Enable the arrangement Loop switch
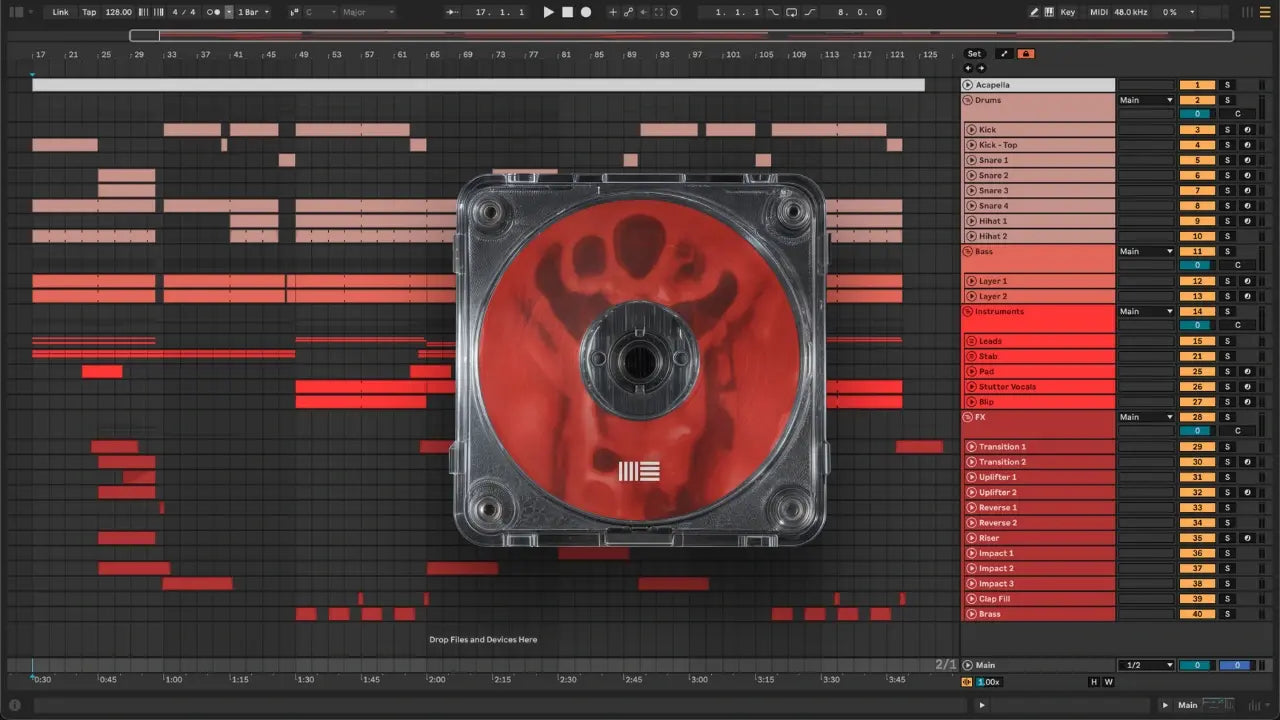Screen dimensions: 1280x720 coord(791,12)
